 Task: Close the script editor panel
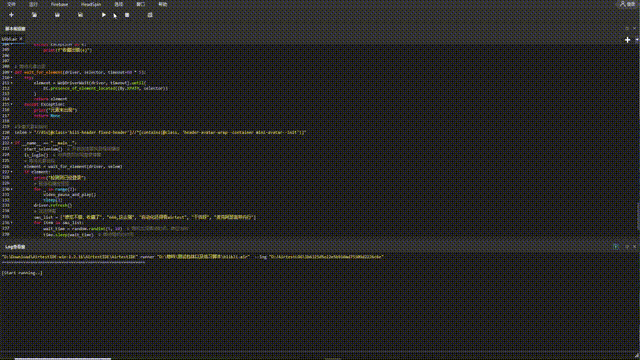635,29
